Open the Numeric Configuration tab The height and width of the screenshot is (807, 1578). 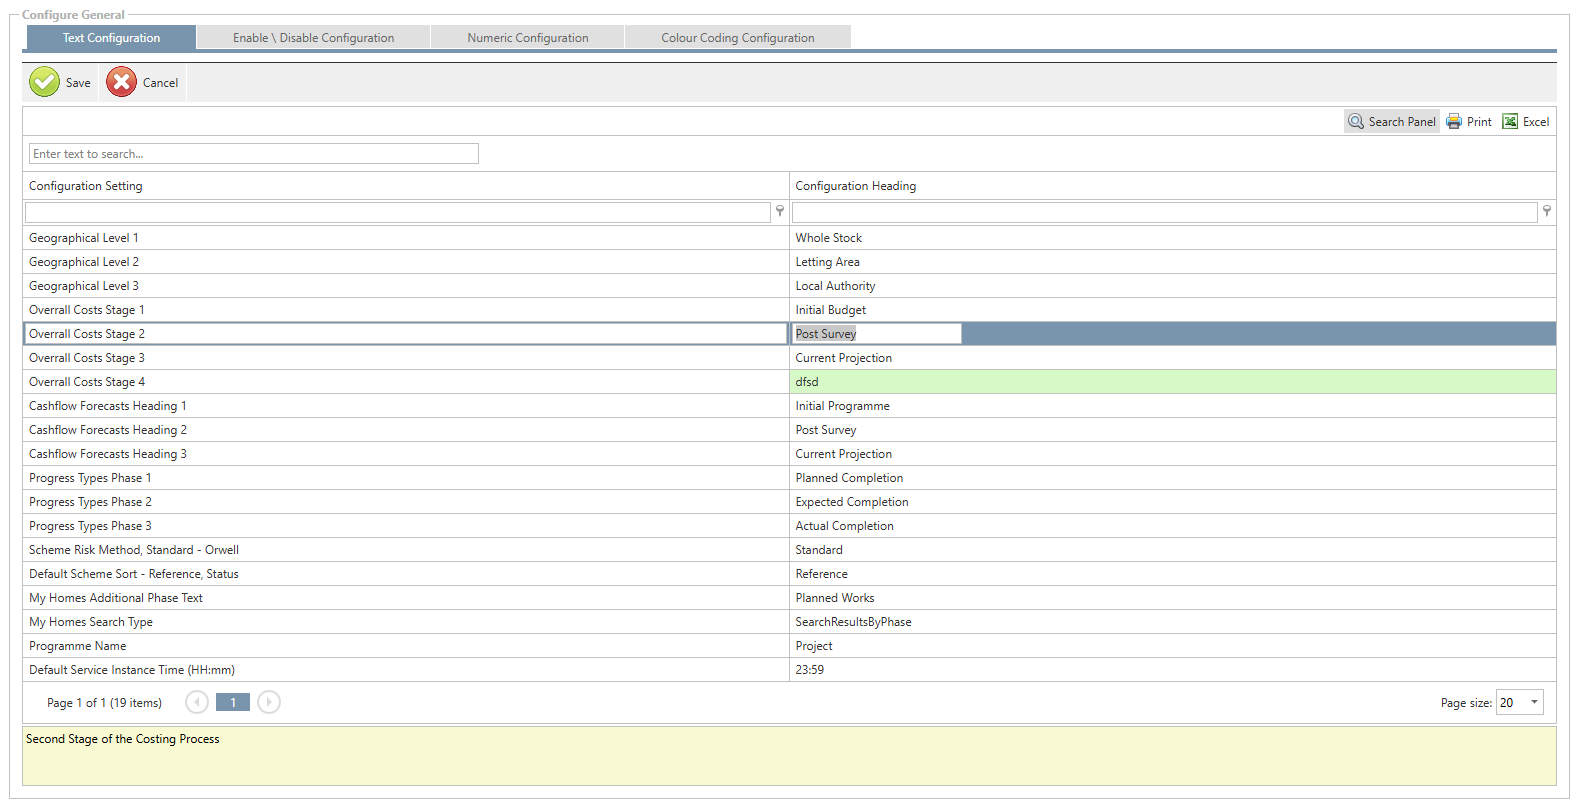pos(527,38)
